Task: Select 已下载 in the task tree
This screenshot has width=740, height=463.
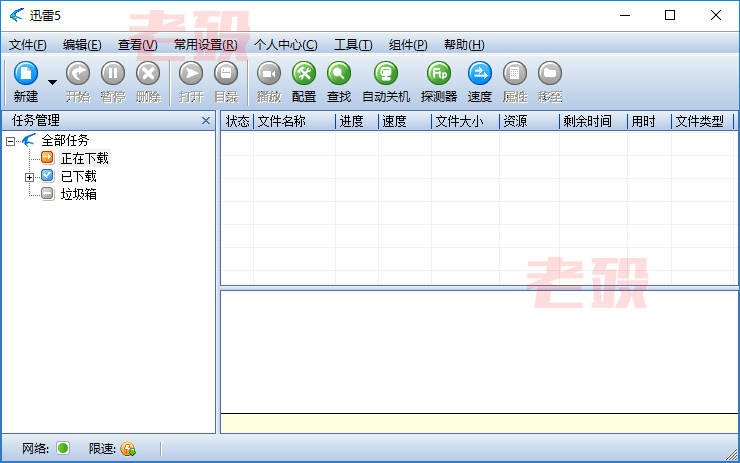Action: tap(79, 177)
